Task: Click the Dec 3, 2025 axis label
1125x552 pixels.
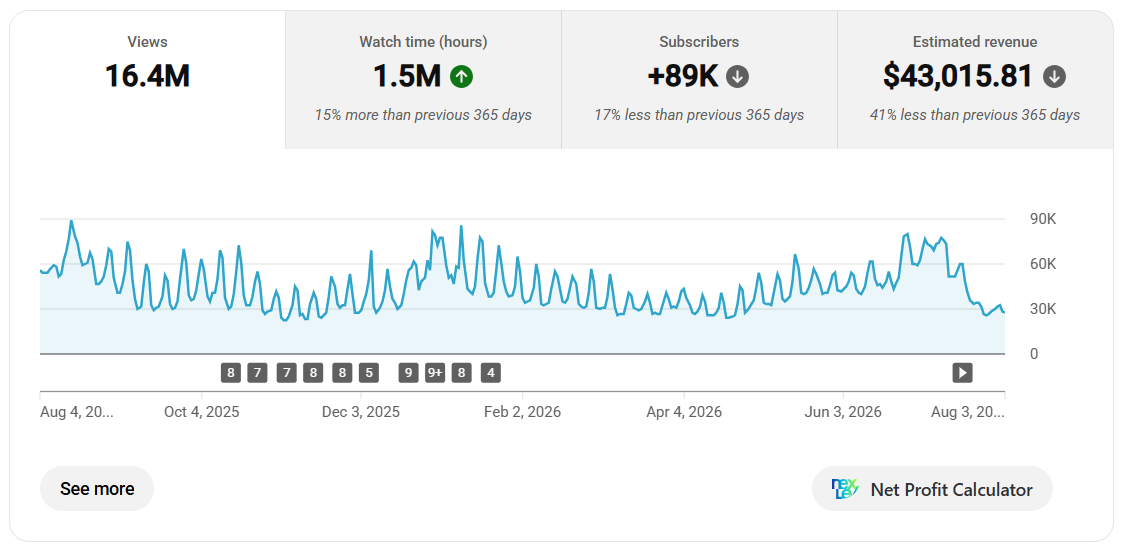Action: coord(361,412)
